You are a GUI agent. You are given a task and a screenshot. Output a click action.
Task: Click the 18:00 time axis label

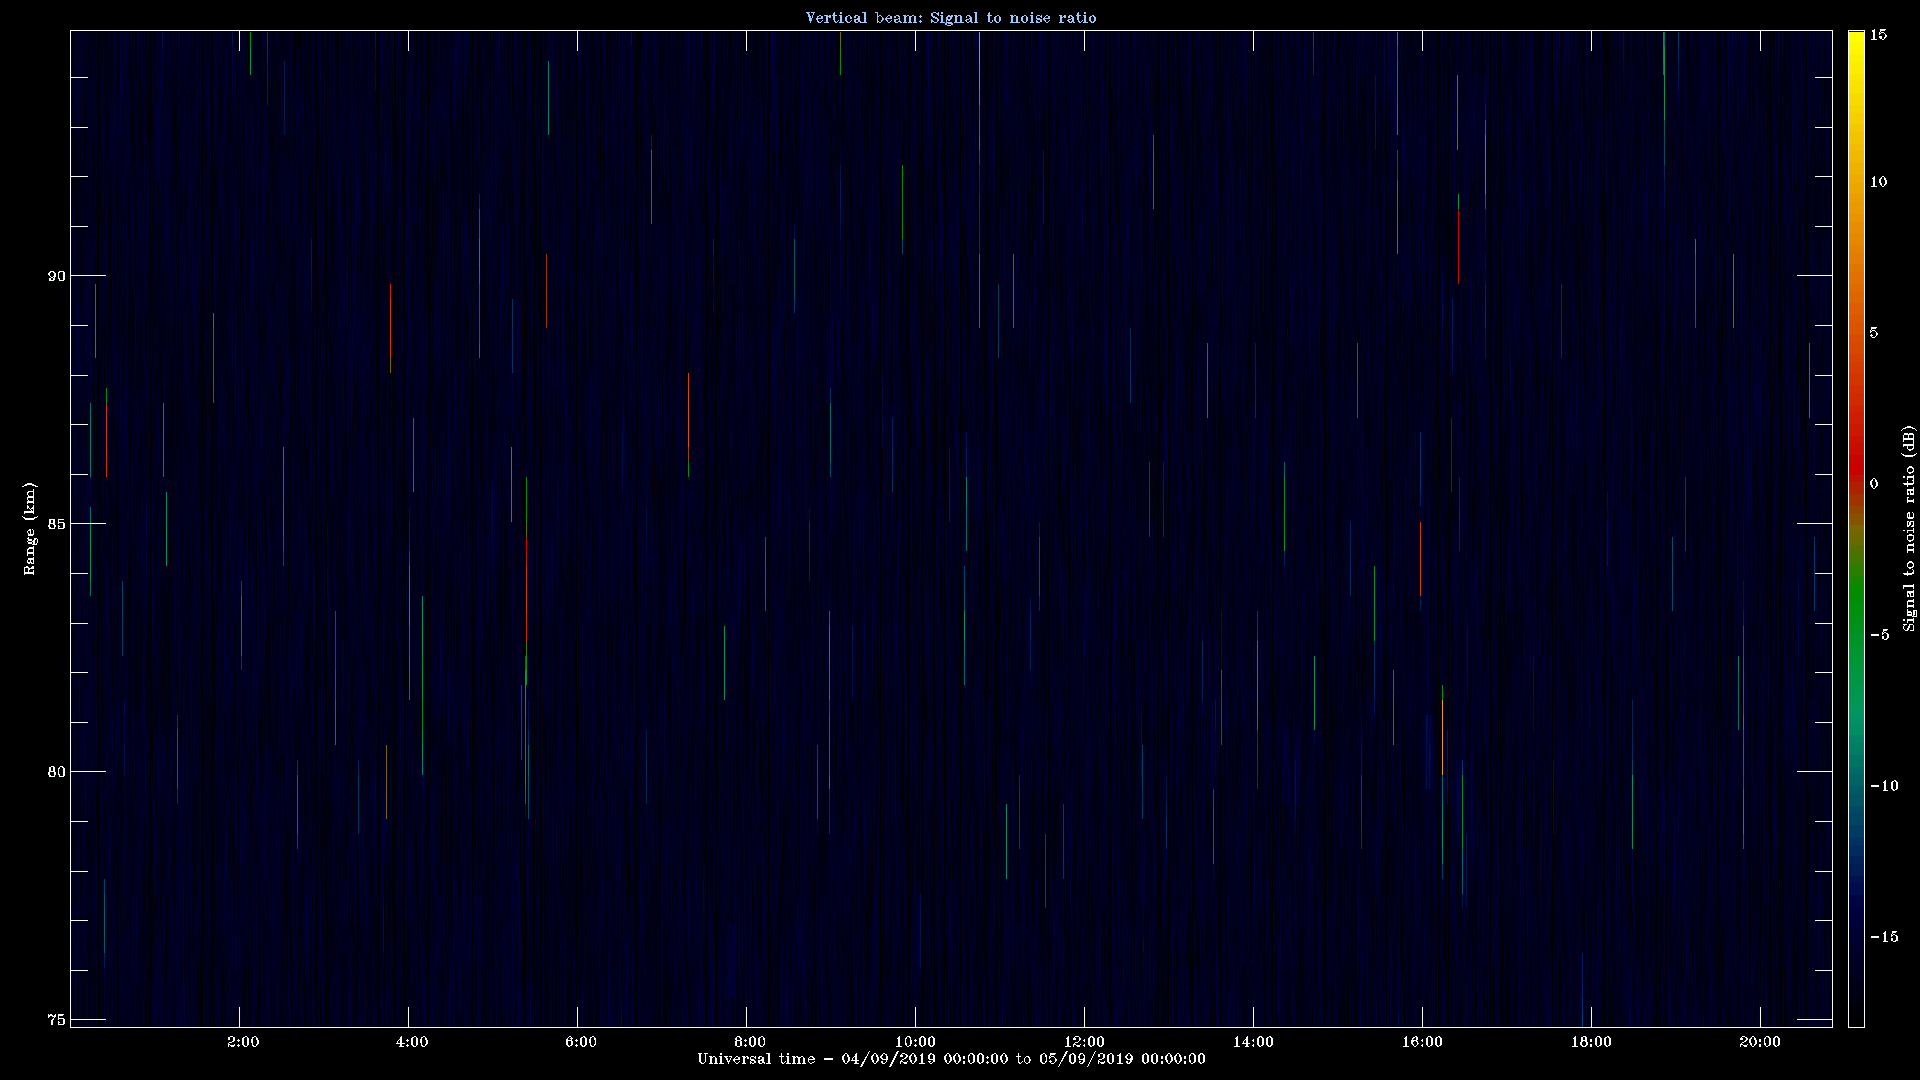[1591, 1042]
